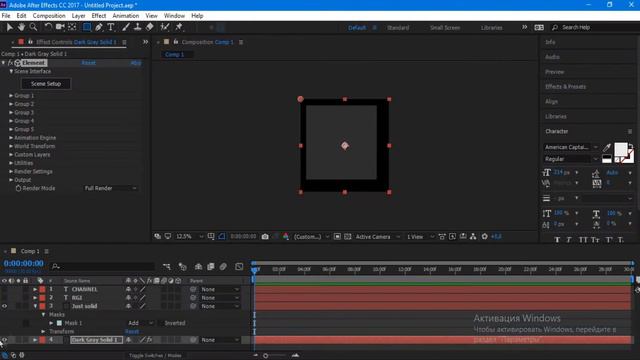The image size is (640, 360).
Task: Select the Zoom magnifier tool
Action: 33,27
